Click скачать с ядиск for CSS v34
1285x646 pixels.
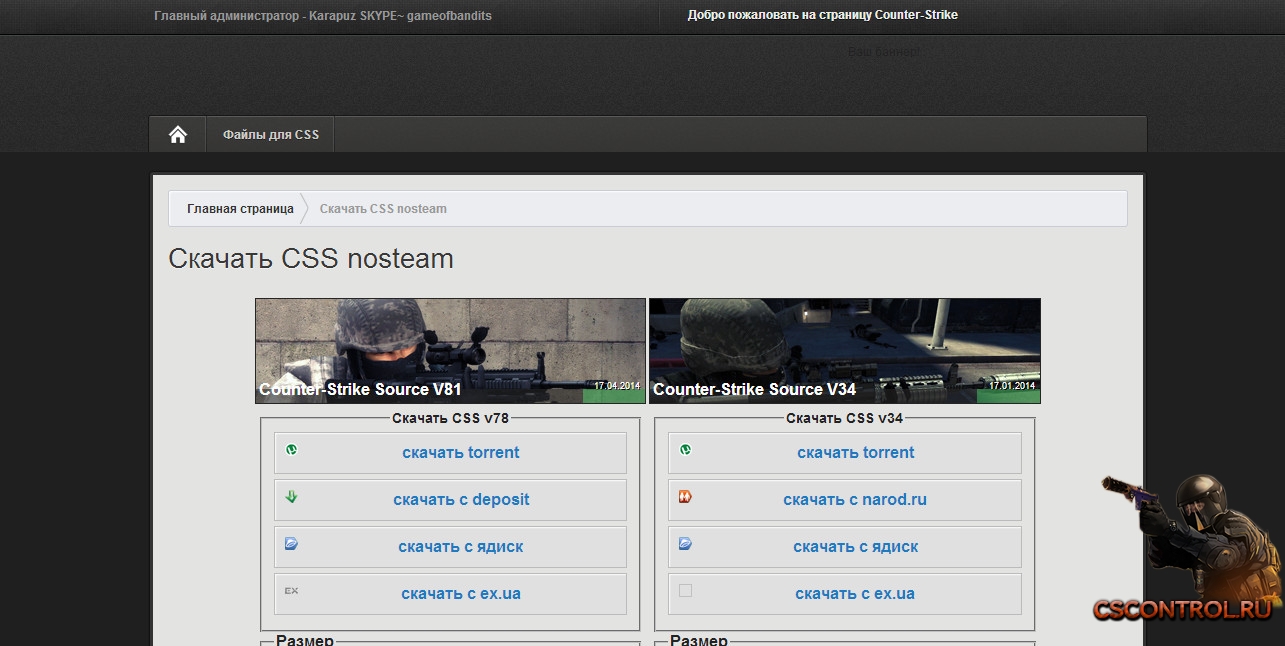point(856,547)
